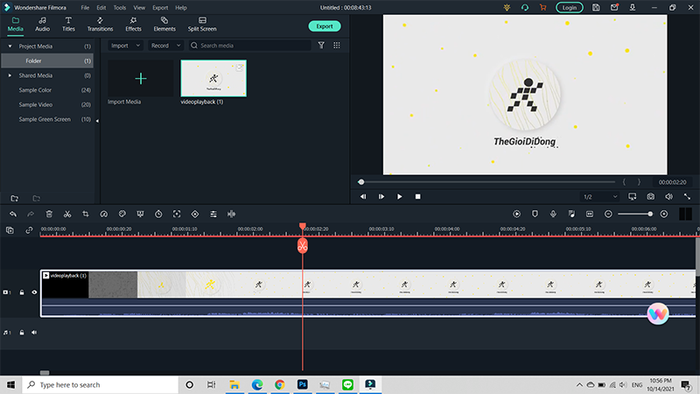
Task: Click the grid view icon in media panel
Action: 337,45
